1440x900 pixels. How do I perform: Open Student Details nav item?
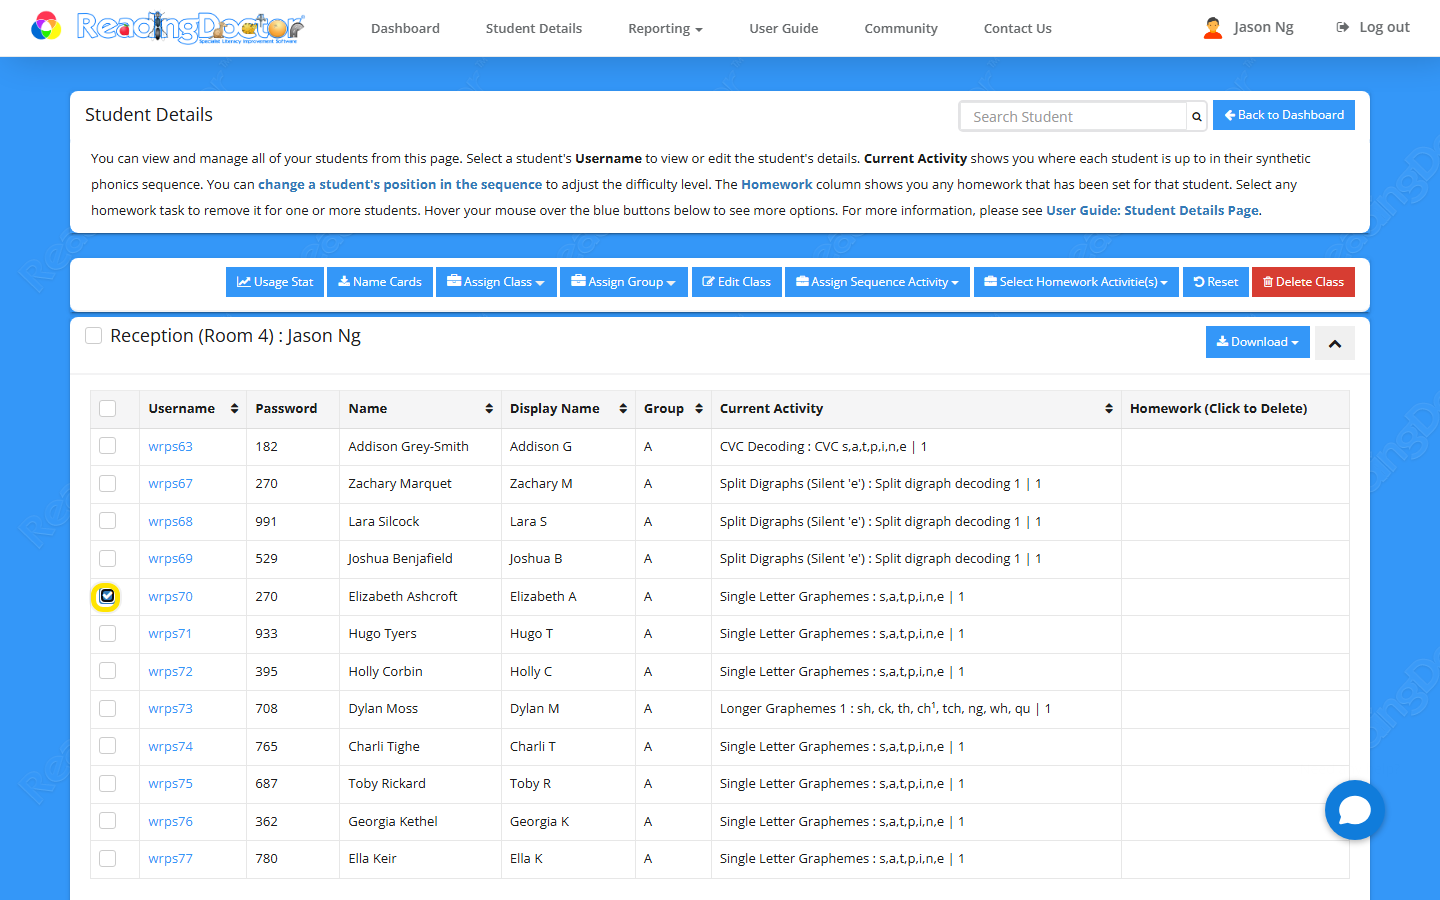(534, 28)
